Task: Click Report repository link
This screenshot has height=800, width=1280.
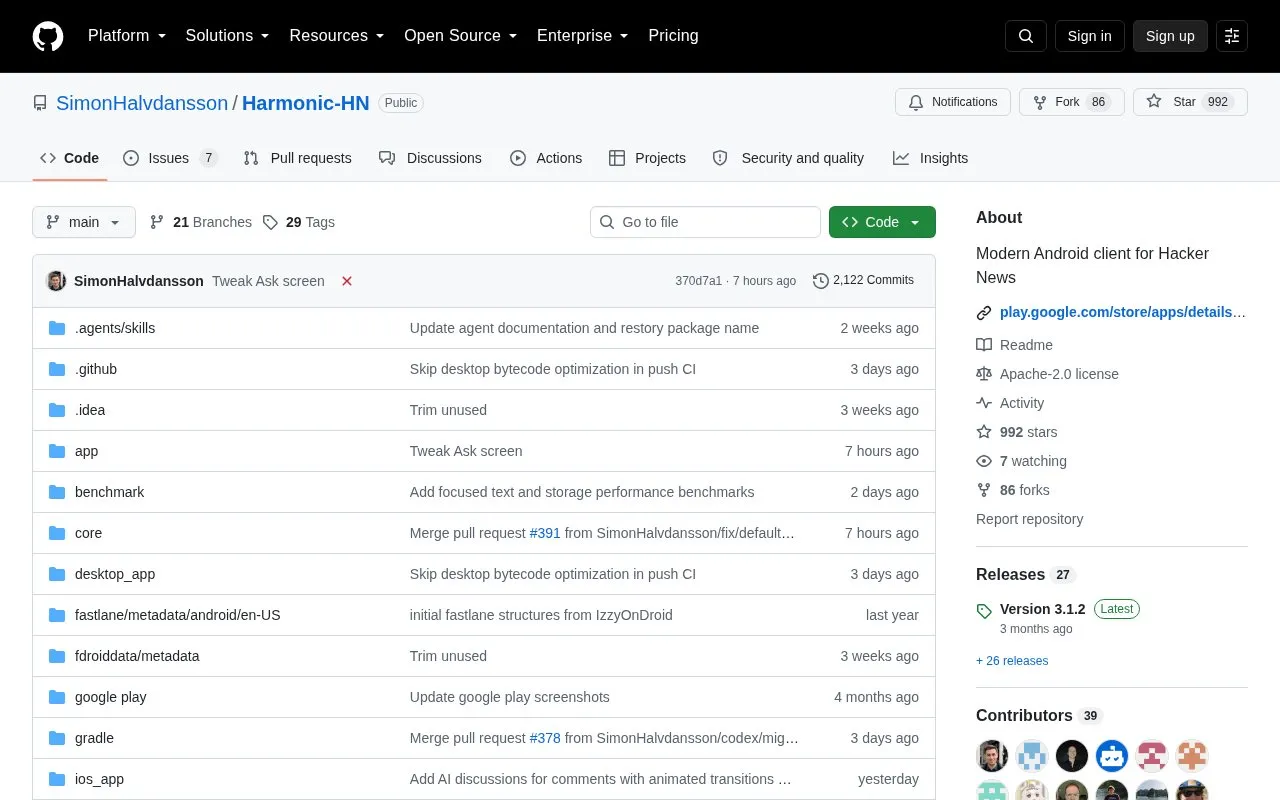Action: (1029, 519)
